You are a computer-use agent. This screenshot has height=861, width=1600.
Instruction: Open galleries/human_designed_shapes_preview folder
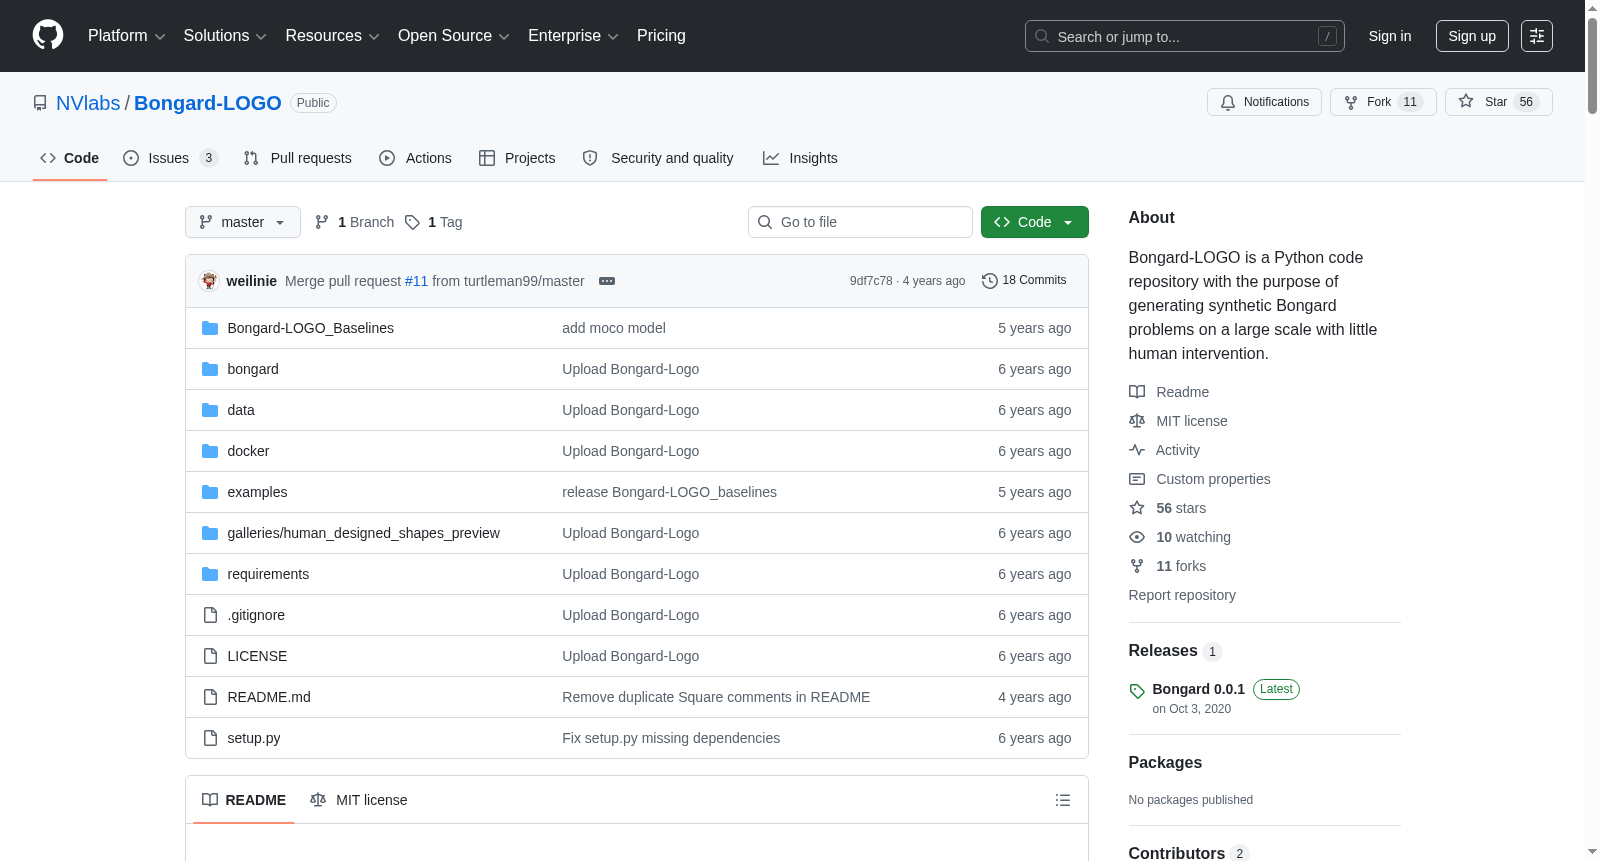363,533
